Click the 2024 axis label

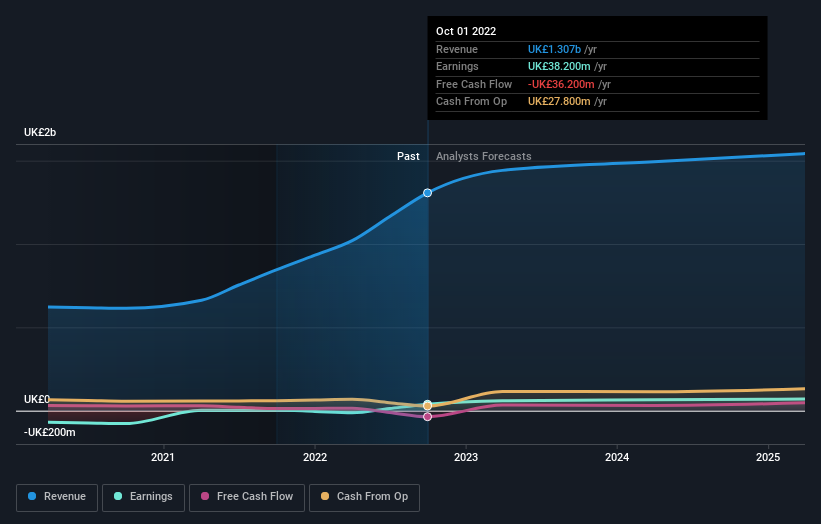(617, 457)
